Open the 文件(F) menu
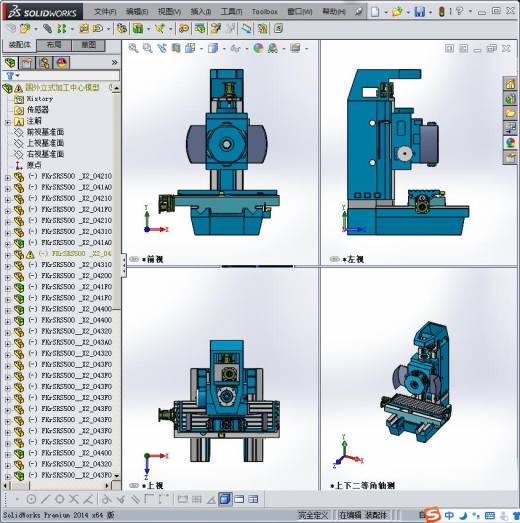This screenshot has height=523, width=520. [x=105, y=12]
